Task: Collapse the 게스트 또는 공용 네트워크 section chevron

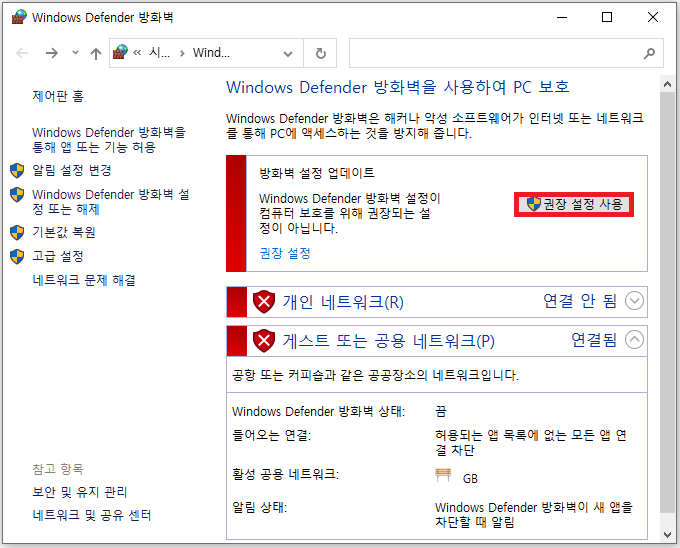Action: pyautogui.click(x=634, y=339)
